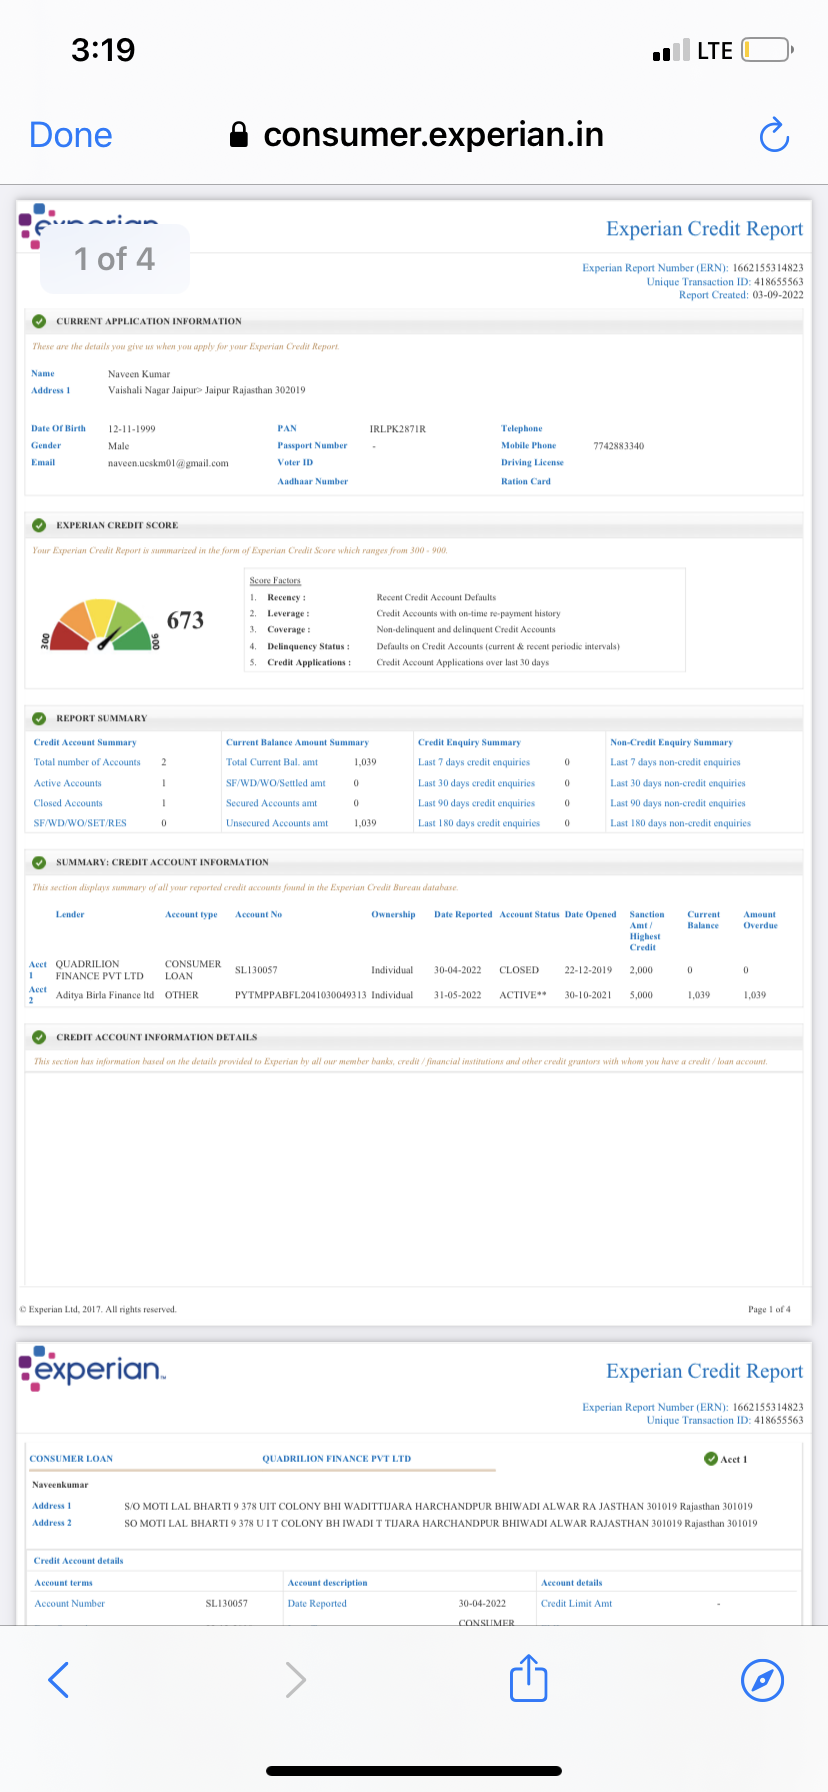Open the share sheet icon
The image size is (828, 1792).
pos(529,1677)
